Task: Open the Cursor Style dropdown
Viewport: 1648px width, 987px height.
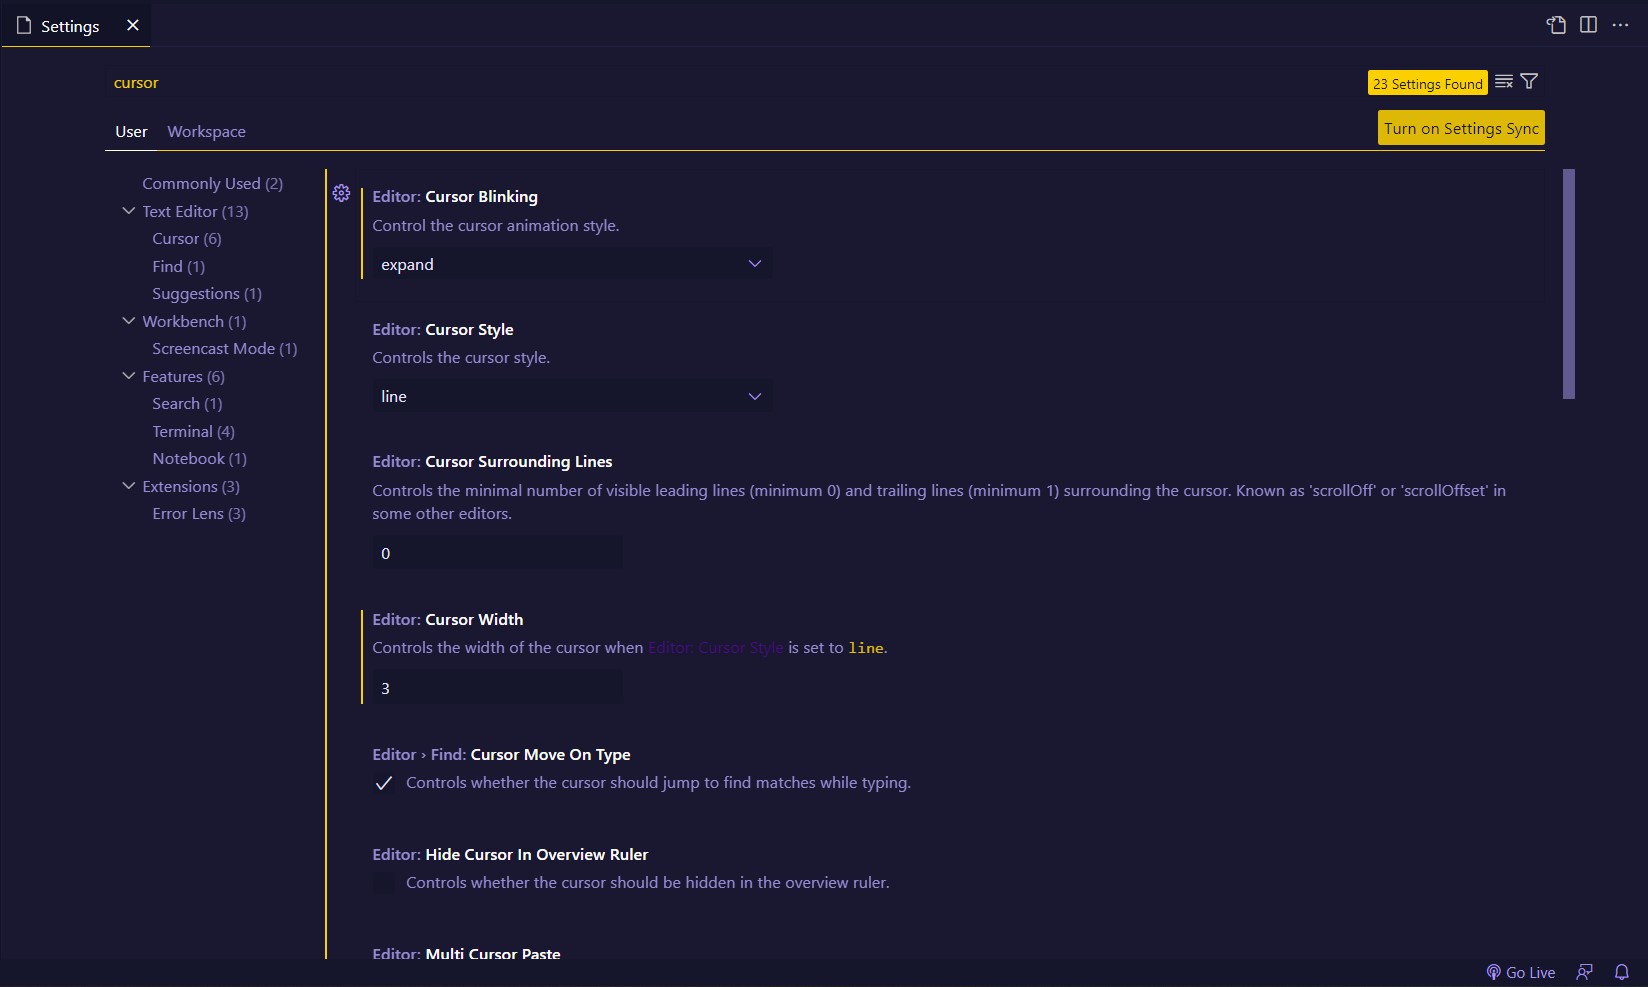Action: pos(572,397)
